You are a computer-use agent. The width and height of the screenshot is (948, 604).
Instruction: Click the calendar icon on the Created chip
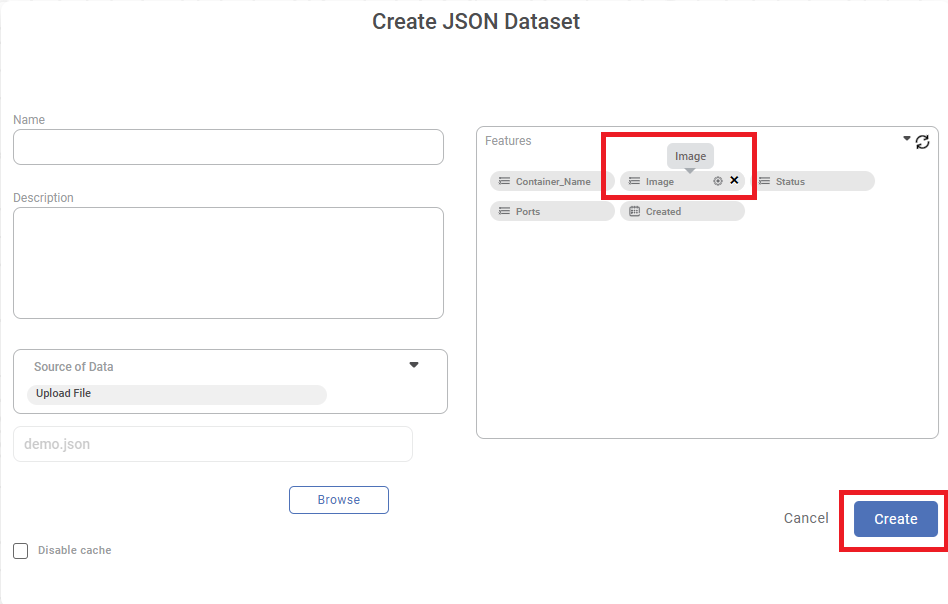coord(634,211)
